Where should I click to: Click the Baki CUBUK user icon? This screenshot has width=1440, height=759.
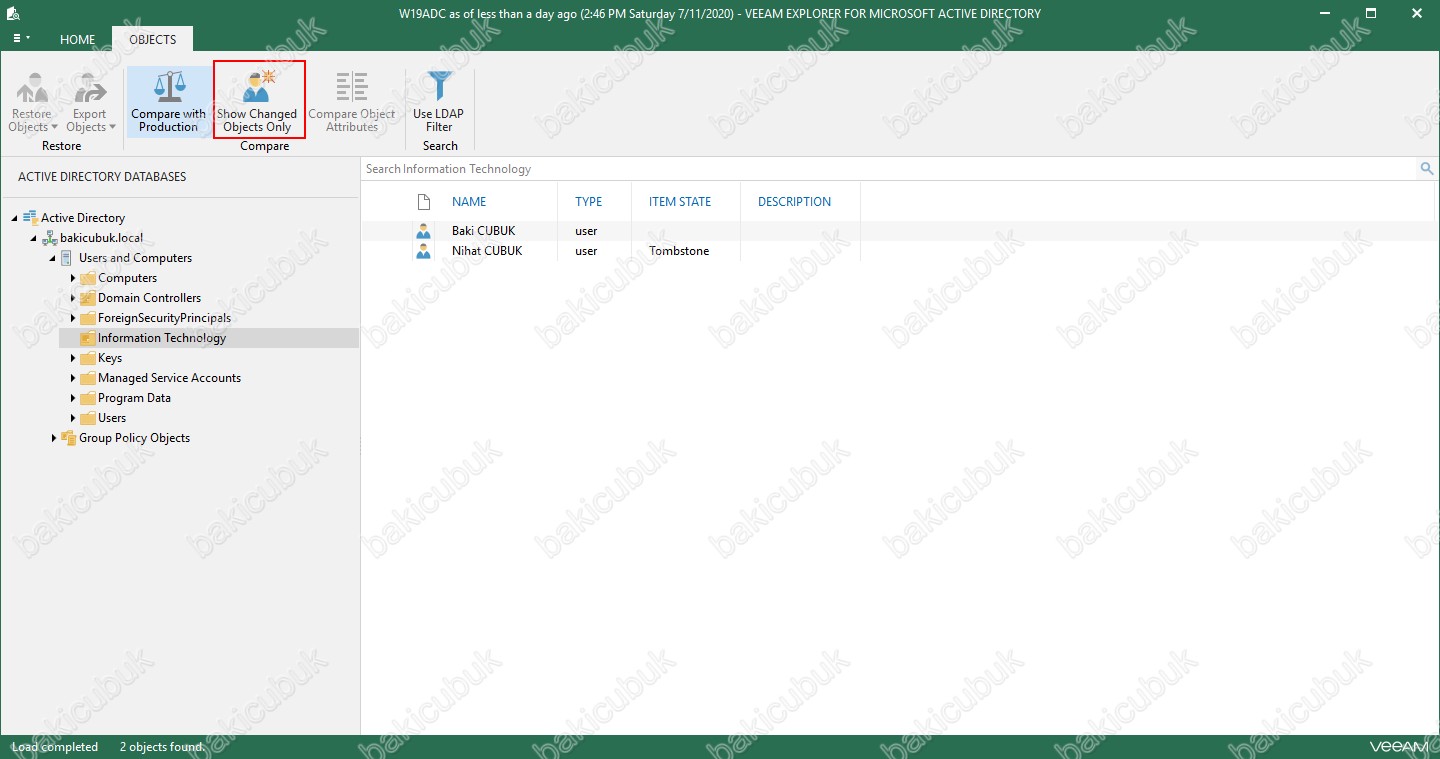[x=423, y=231]
